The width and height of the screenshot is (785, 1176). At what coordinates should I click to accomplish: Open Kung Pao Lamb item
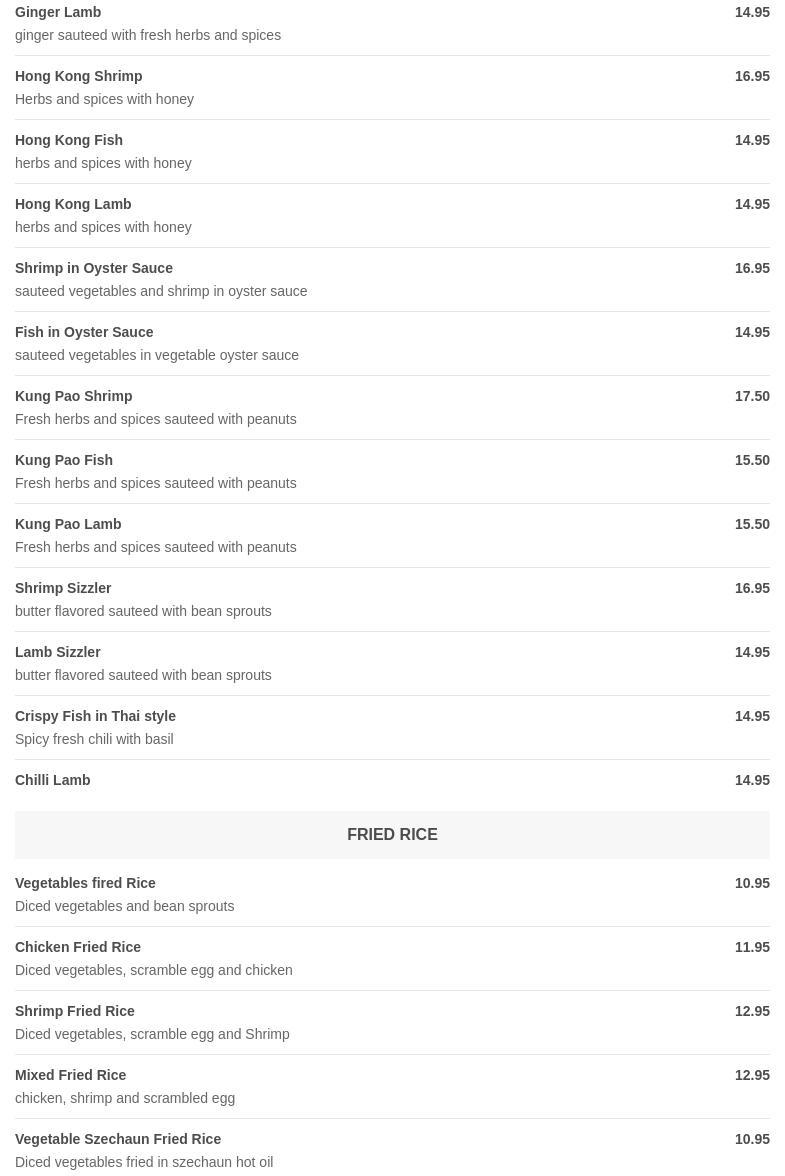pos(68,524)
